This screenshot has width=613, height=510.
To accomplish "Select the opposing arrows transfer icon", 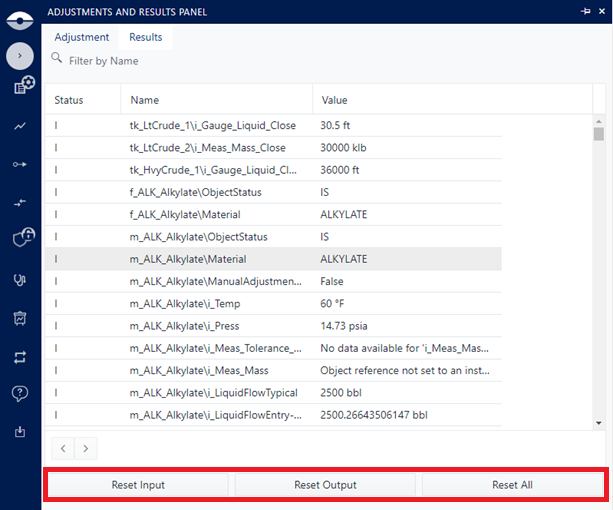I will (x=20, y=202).
